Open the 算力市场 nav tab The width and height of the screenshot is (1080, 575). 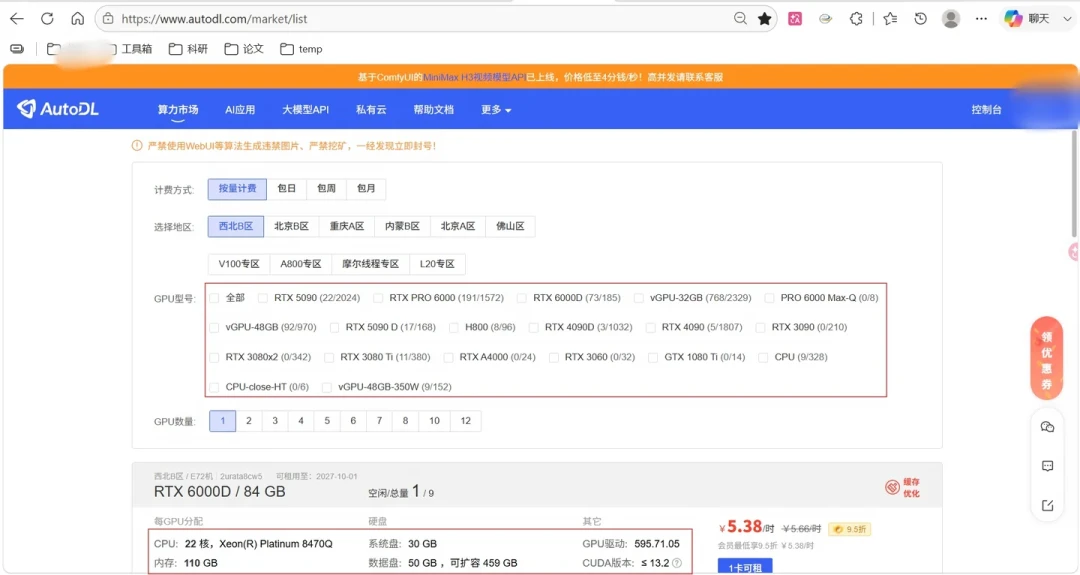coord(178,109)
